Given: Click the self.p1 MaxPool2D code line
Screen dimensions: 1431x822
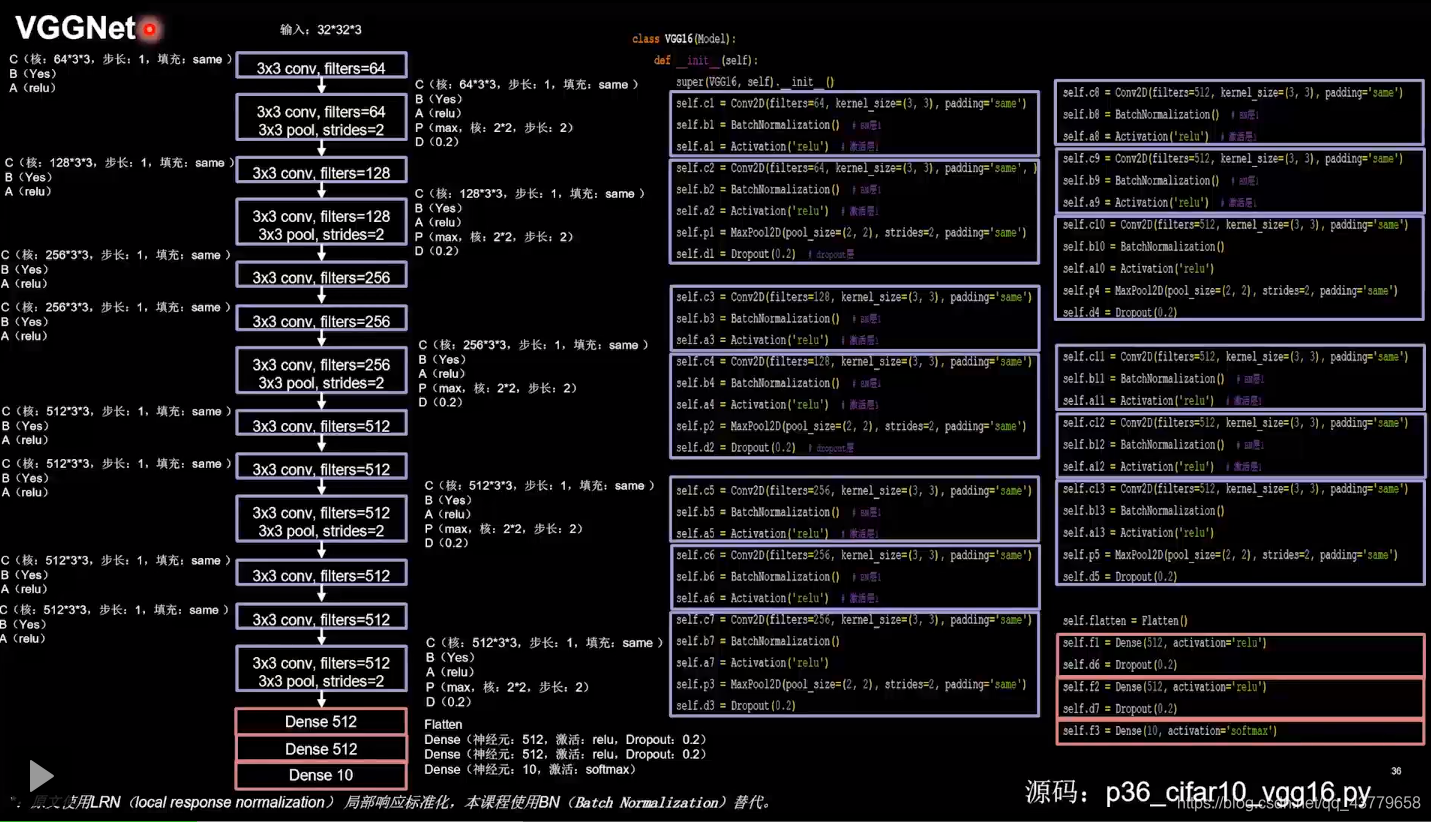Looking at the screenshot, I should (852, 233).
